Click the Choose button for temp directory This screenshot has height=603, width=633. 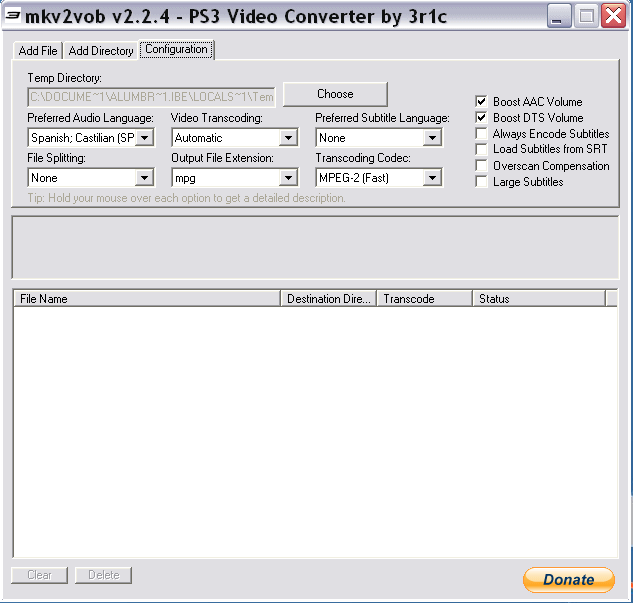point(335,94)
